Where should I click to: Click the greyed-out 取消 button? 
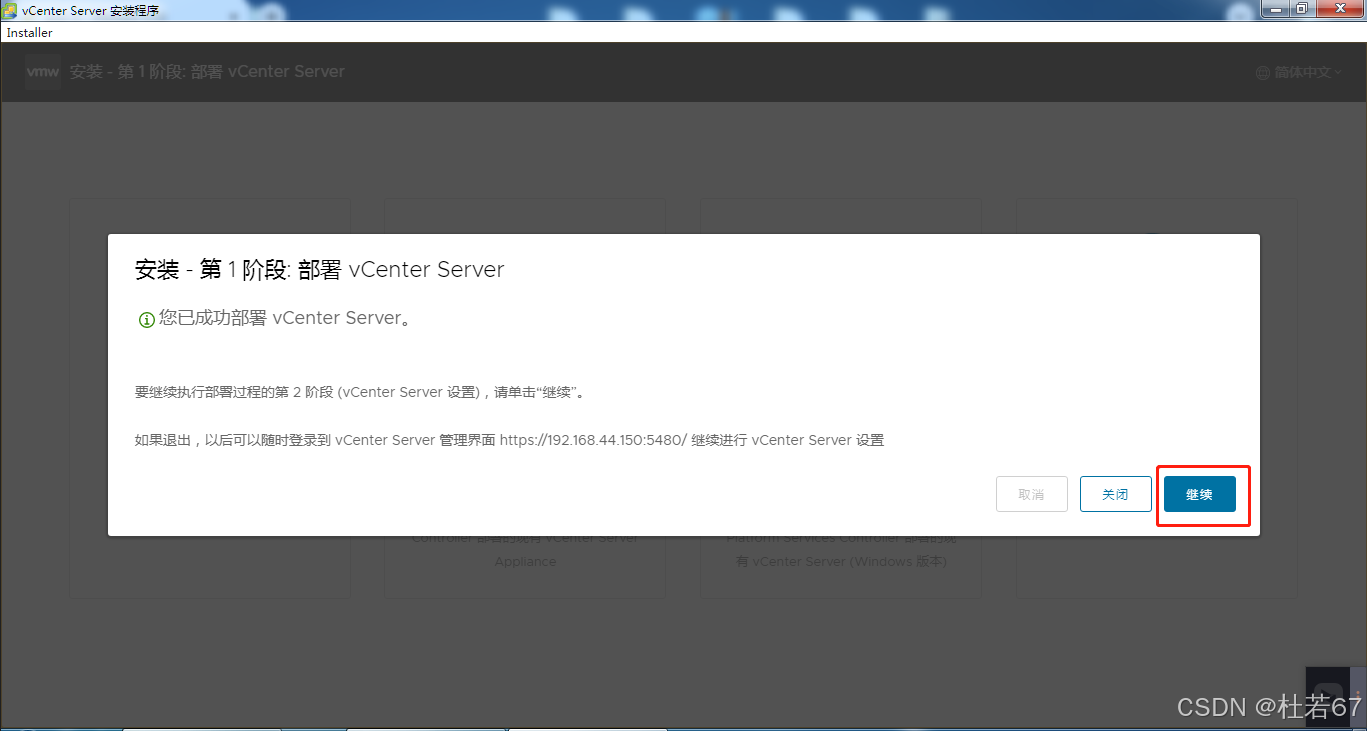[x=1031, y=494]
